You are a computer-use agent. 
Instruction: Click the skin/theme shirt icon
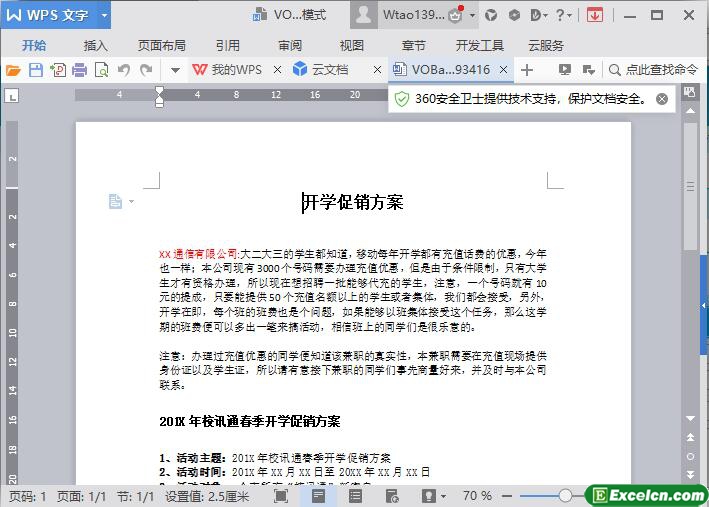[491, 15]
